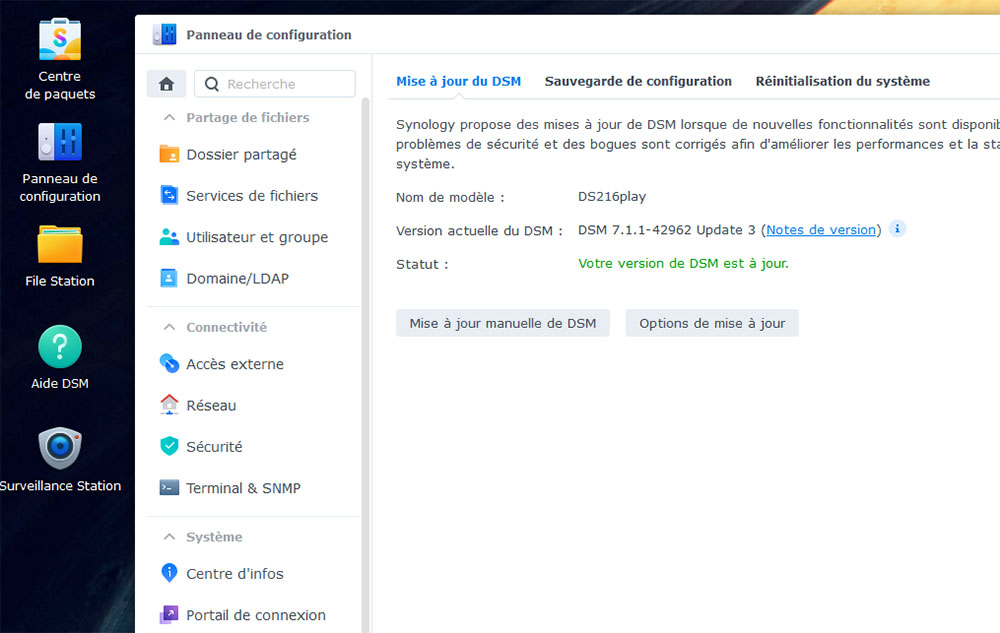Select the Mise à jour du DSM tab

click(459, 82)
